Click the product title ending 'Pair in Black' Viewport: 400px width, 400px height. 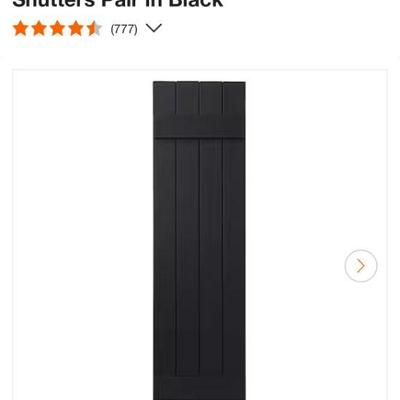118,4
